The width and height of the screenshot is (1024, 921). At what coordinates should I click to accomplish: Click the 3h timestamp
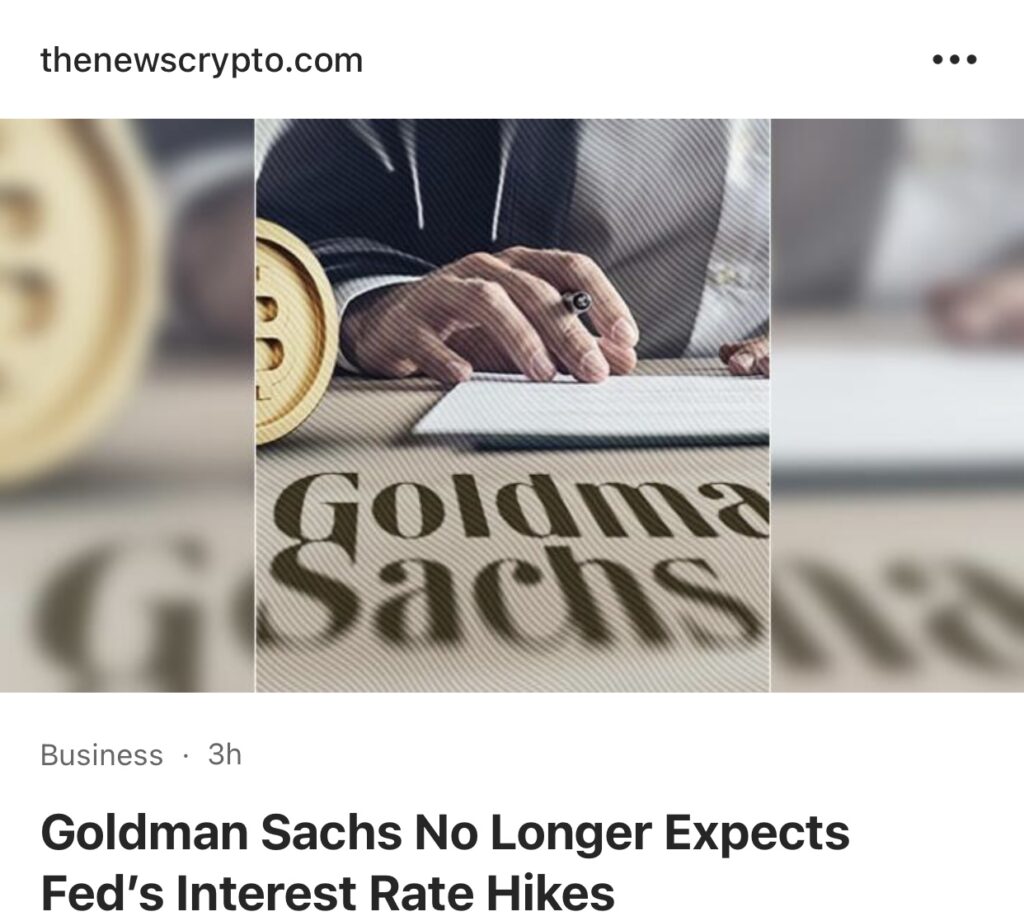pyautogui.click(x=225, y=754)
